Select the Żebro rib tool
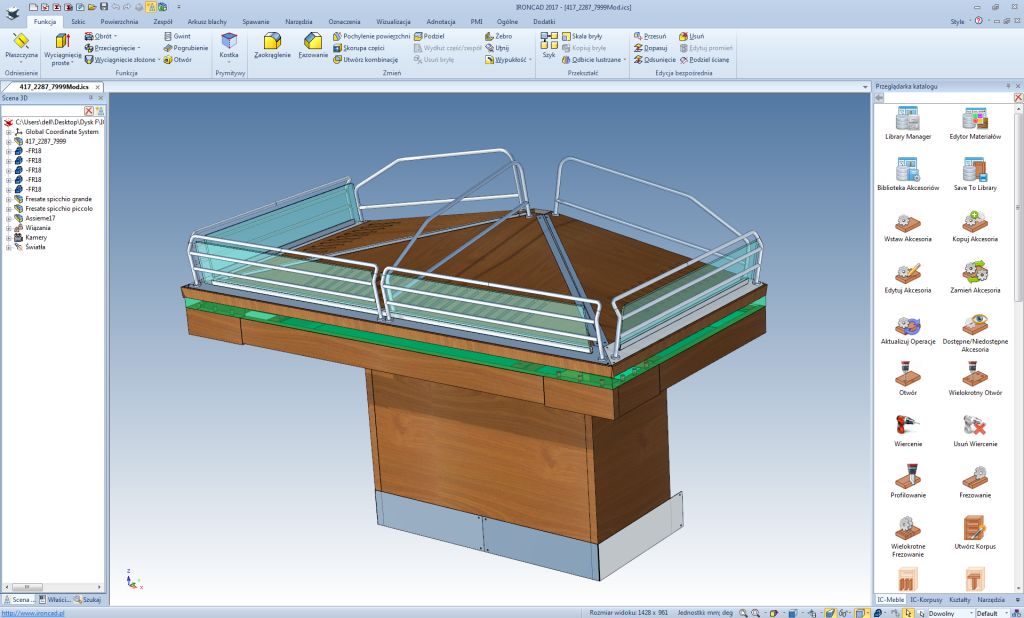The height and width of the screenshot is (618, 1024). 498,36
